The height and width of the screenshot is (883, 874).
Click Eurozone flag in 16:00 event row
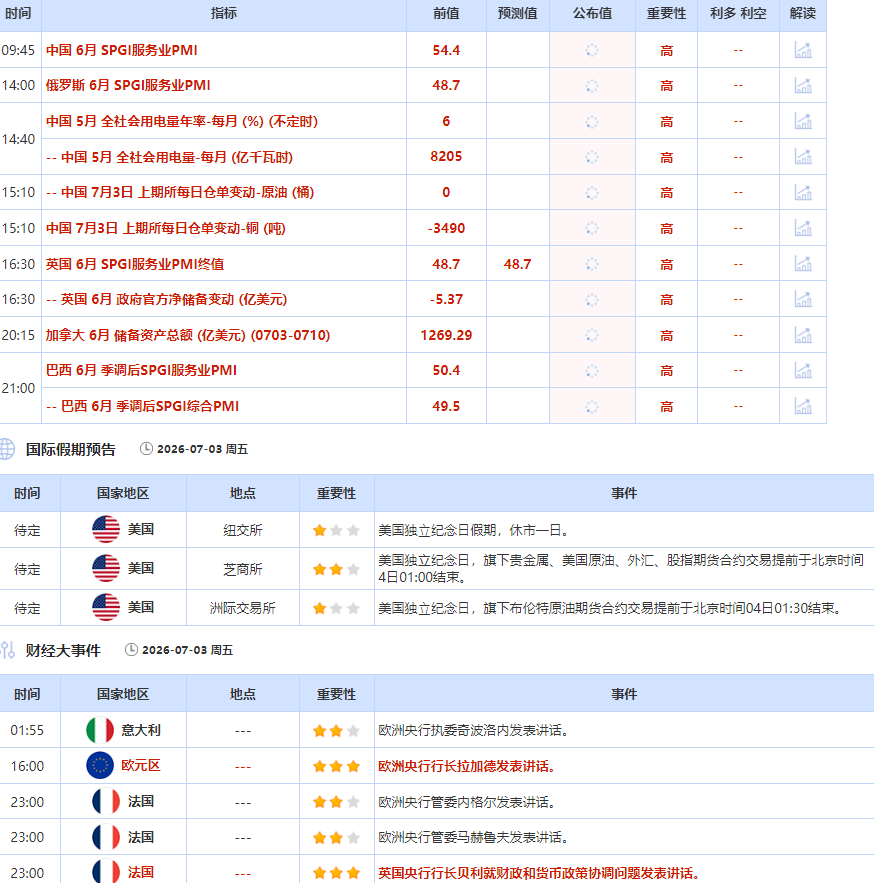tap(100, 766)
